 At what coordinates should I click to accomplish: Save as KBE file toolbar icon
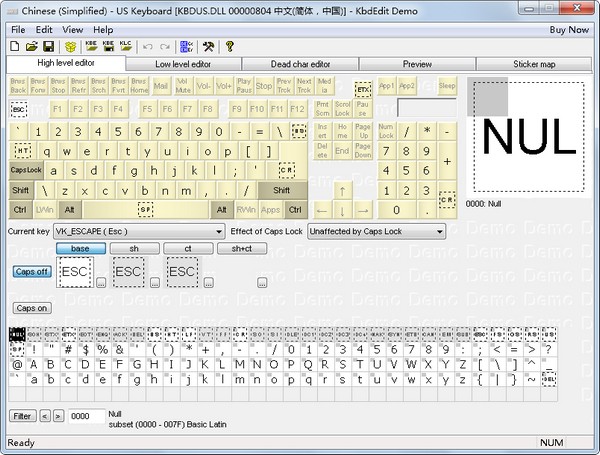pyautogui.click(x=109, y=46)
